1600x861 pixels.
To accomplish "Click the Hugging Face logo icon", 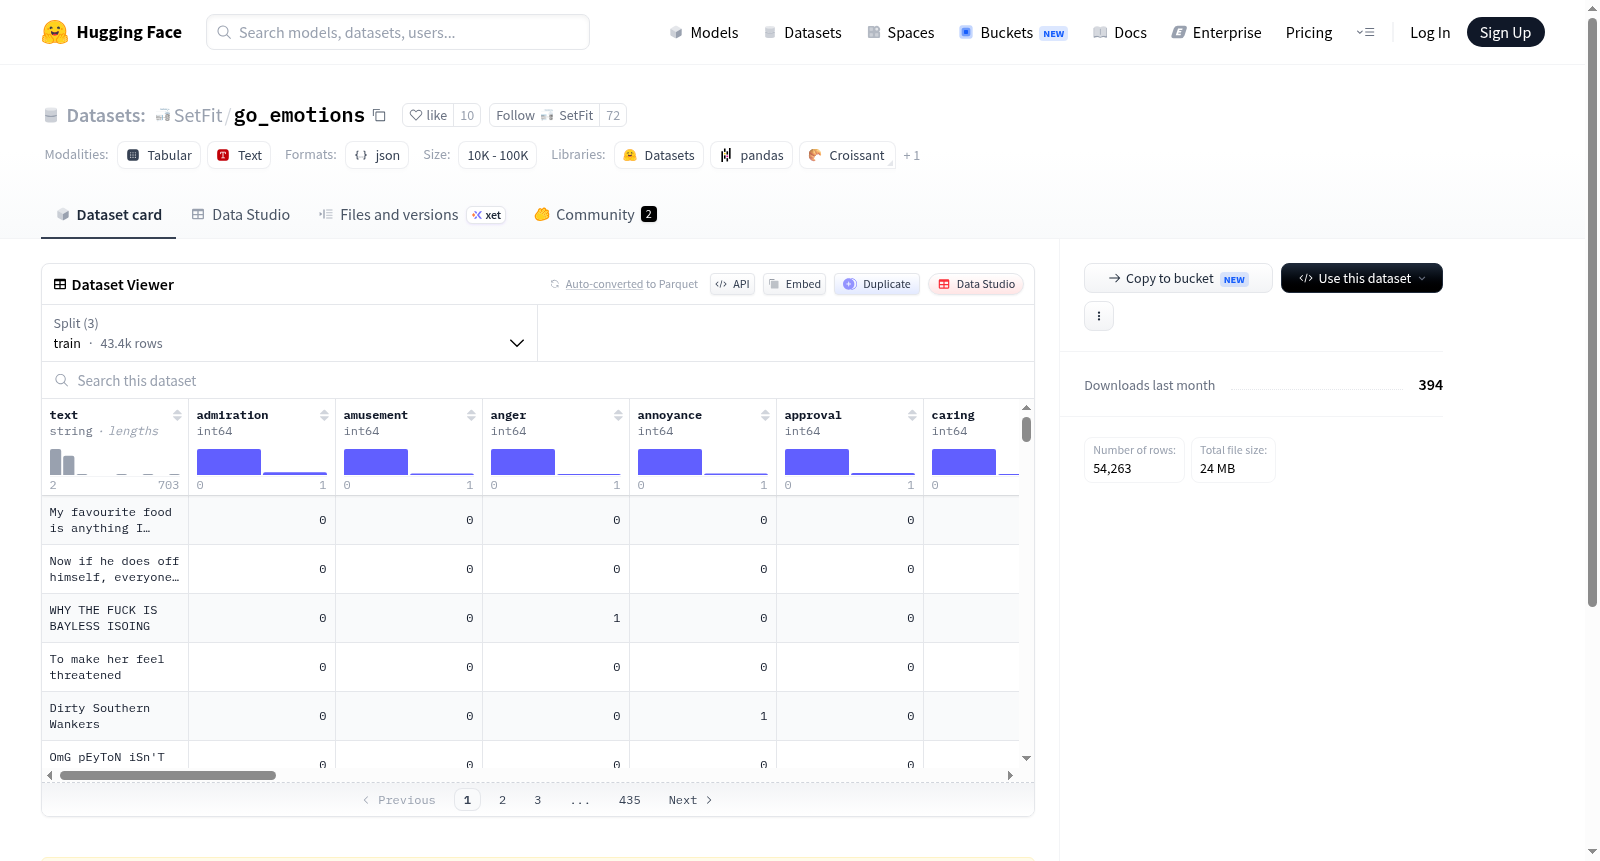I will [55, 32].
